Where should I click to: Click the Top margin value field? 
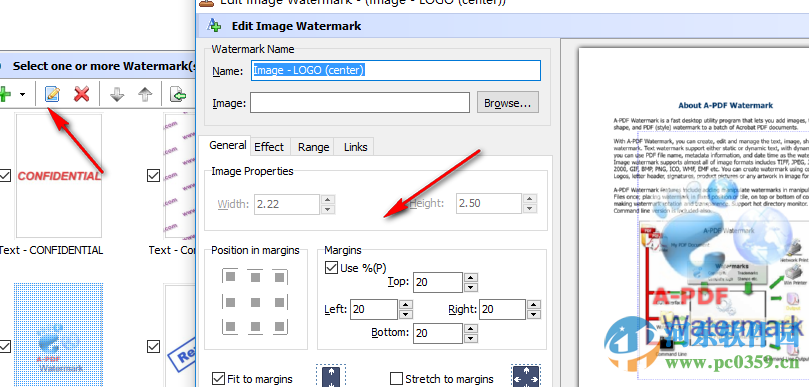[x=438, y=282]
